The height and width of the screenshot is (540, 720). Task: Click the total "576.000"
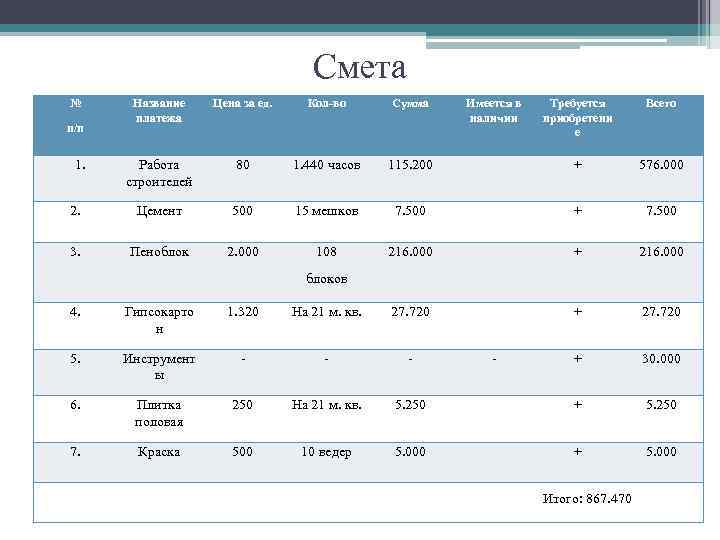click(661, 165)
